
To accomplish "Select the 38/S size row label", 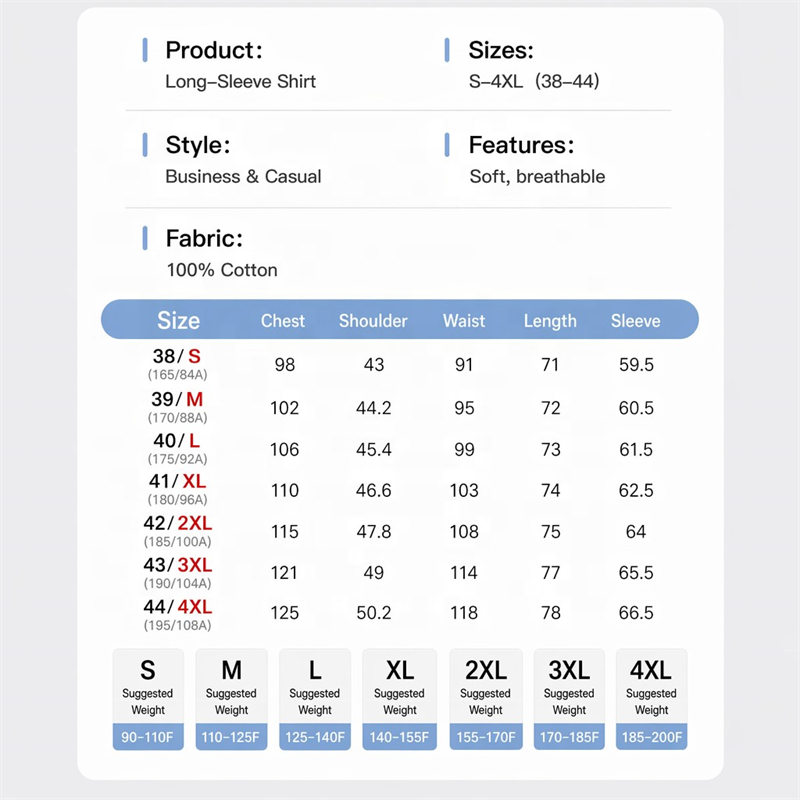I will click(177, 364).
